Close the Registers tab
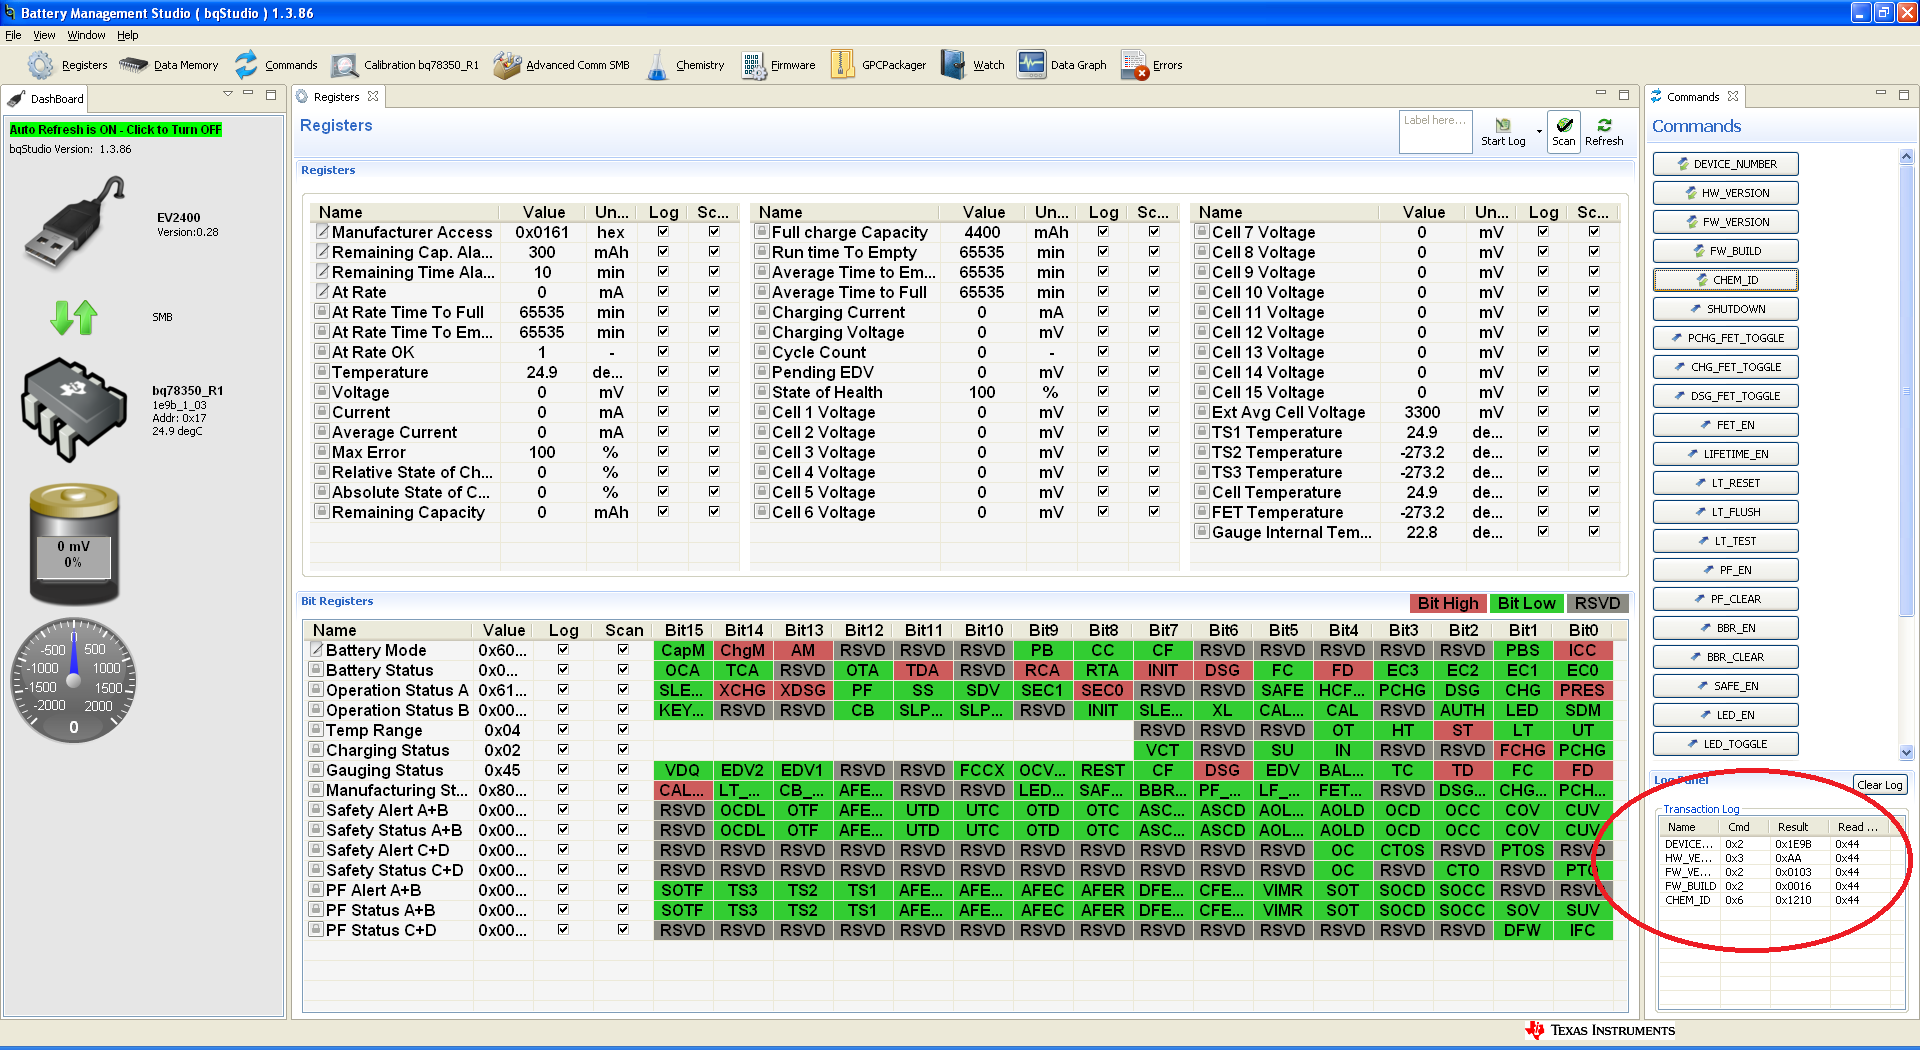Screen dimensions: 1920x1050 373,97
